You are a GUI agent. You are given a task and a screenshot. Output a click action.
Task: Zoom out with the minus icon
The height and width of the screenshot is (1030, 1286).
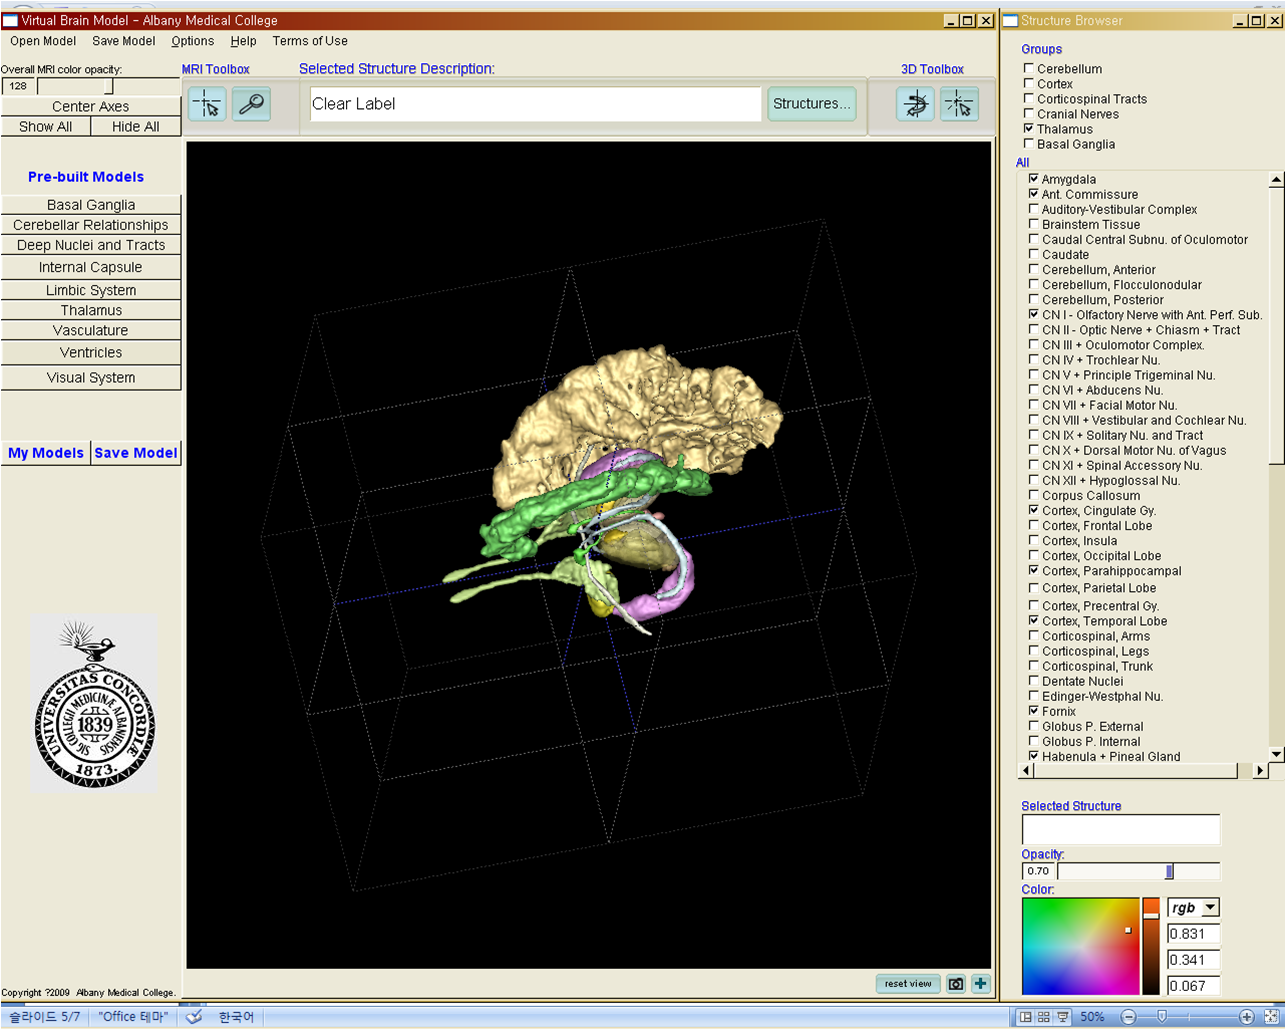click(1129, 1017)
